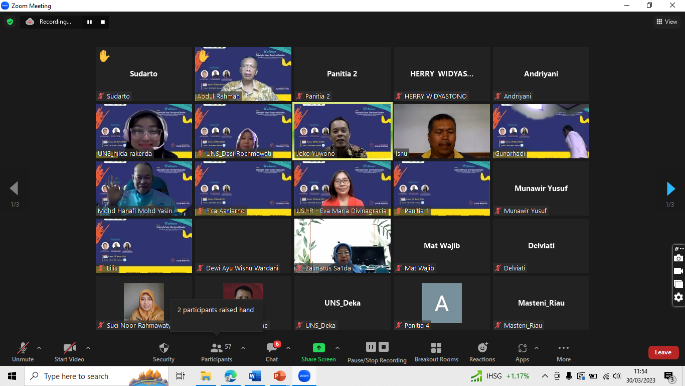Click the green Share Screen icon

click(x=319, y=348)
